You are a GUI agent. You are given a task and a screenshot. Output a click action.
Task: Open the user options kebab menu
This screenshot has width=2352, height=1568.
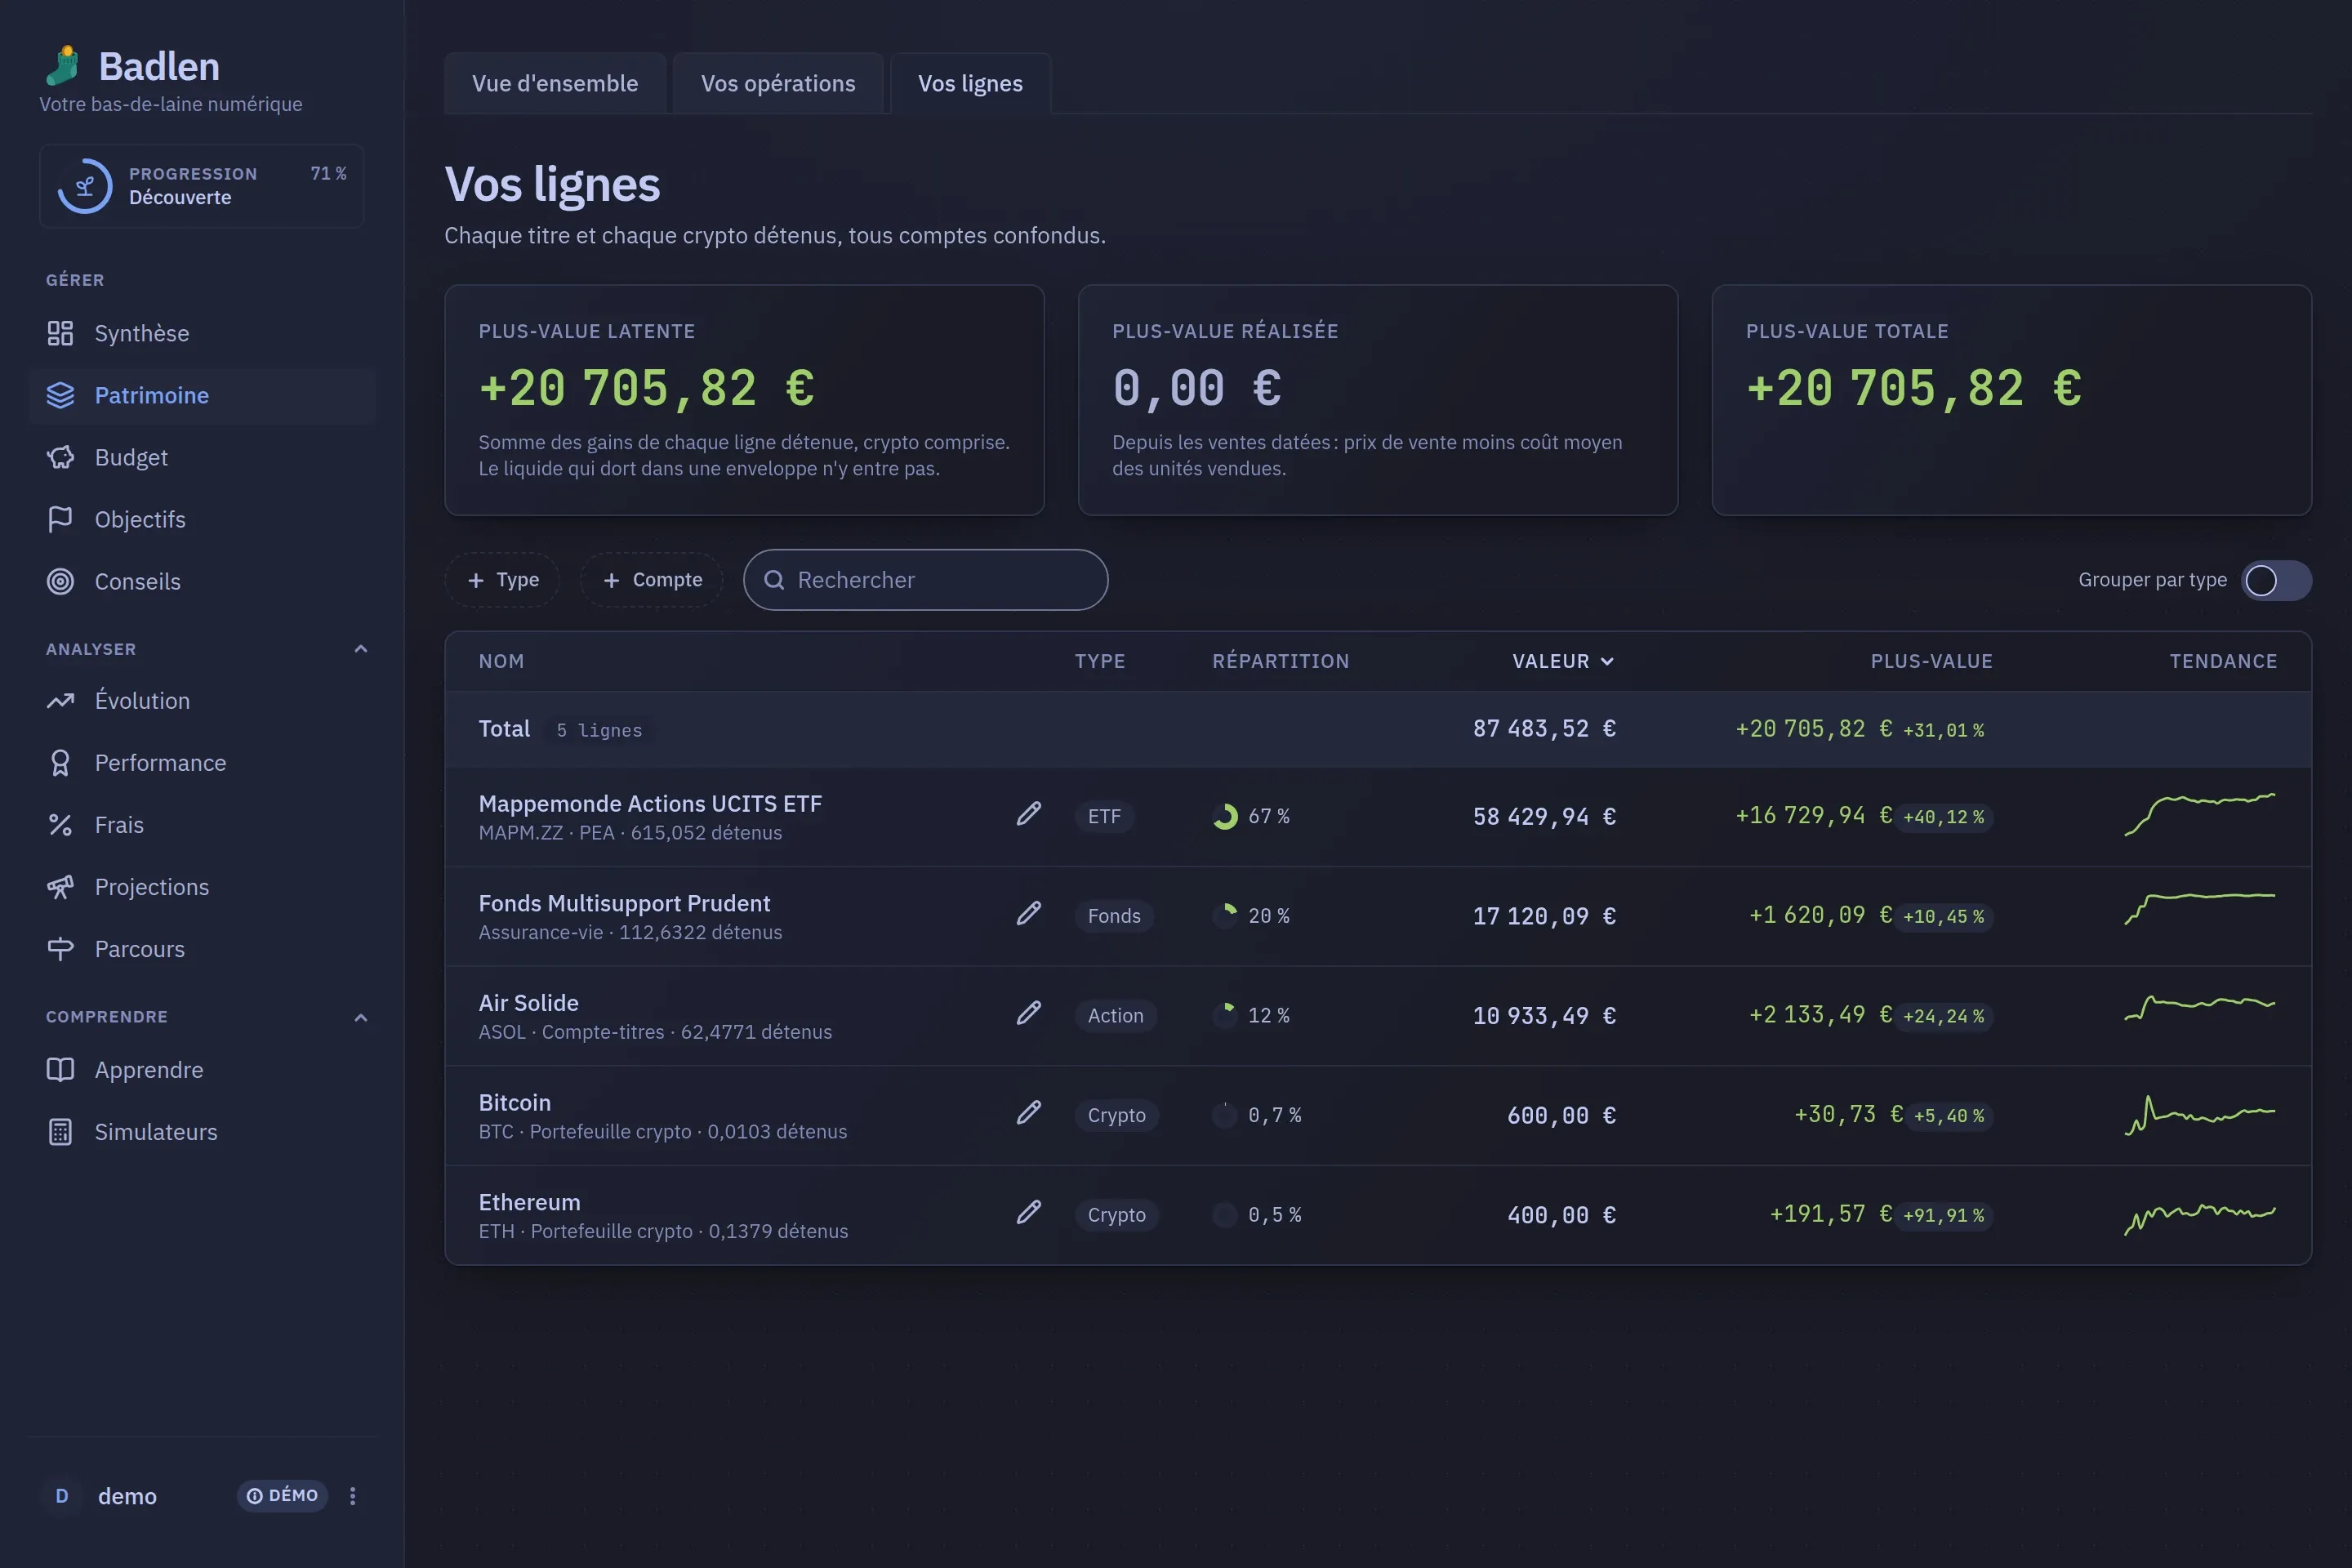(352, 1495)
